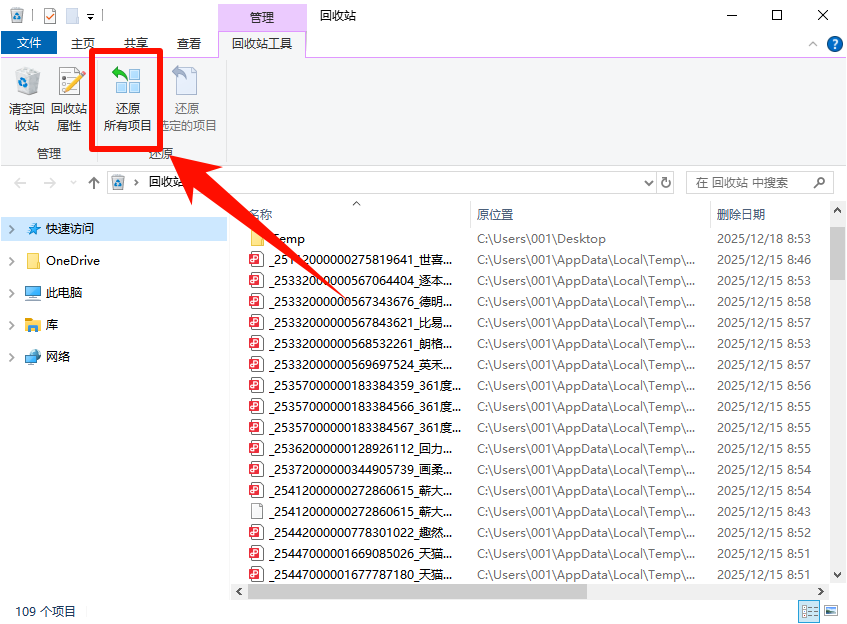Click the search magnifier icon in the search box
This screenshot has height=624, width=847.
(x=819, y=182)
